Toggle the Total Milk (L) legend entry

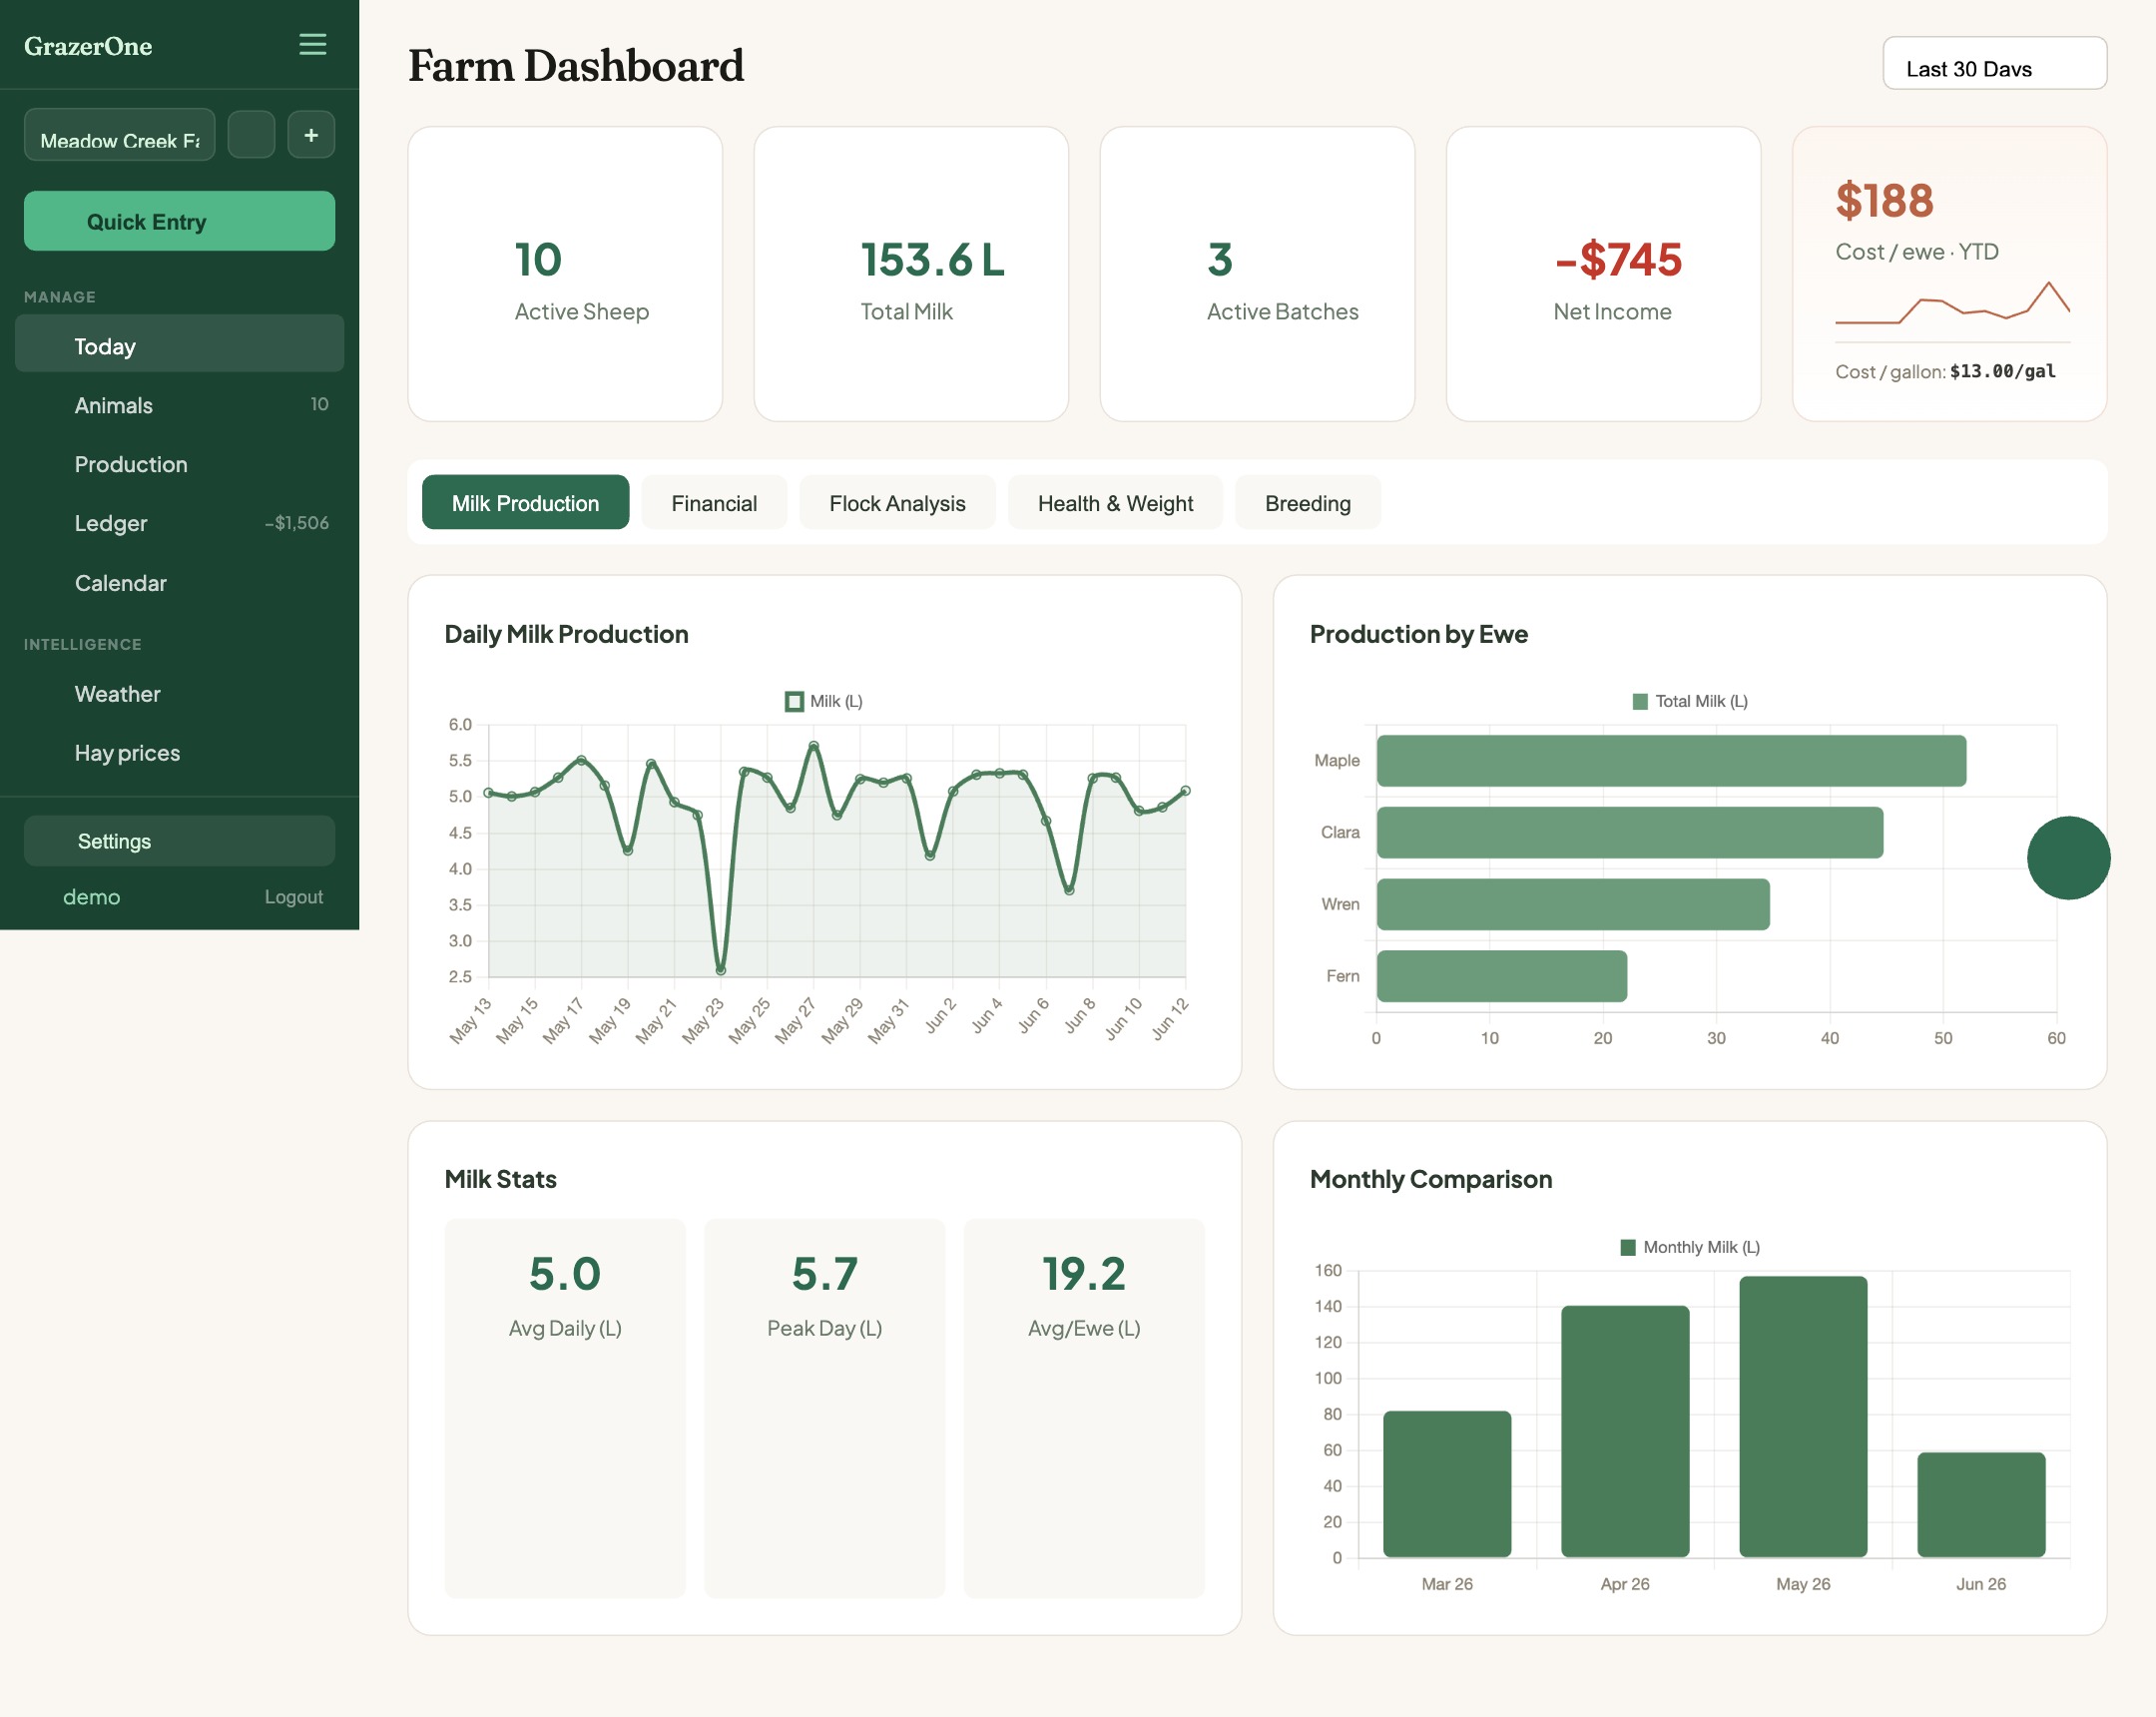1690,701
